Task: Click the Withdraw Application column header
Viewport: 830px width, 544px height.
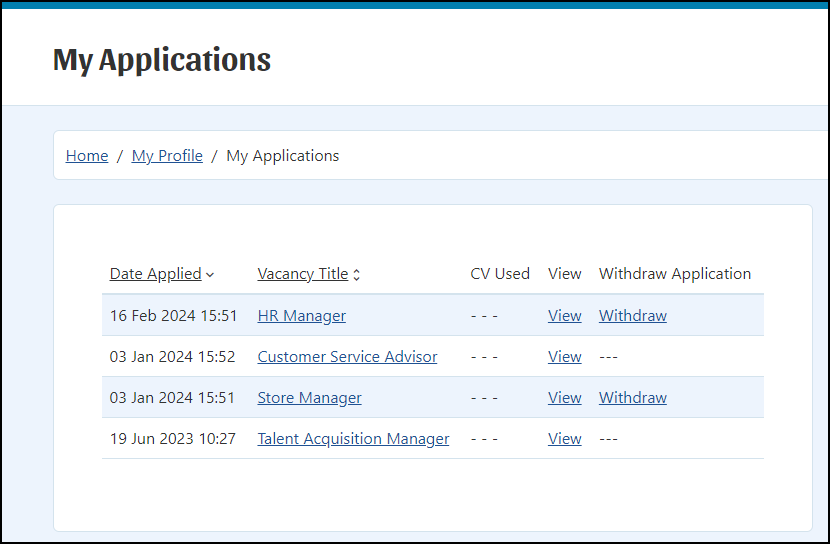Action: pyautogui.click(x=675, y=274)
